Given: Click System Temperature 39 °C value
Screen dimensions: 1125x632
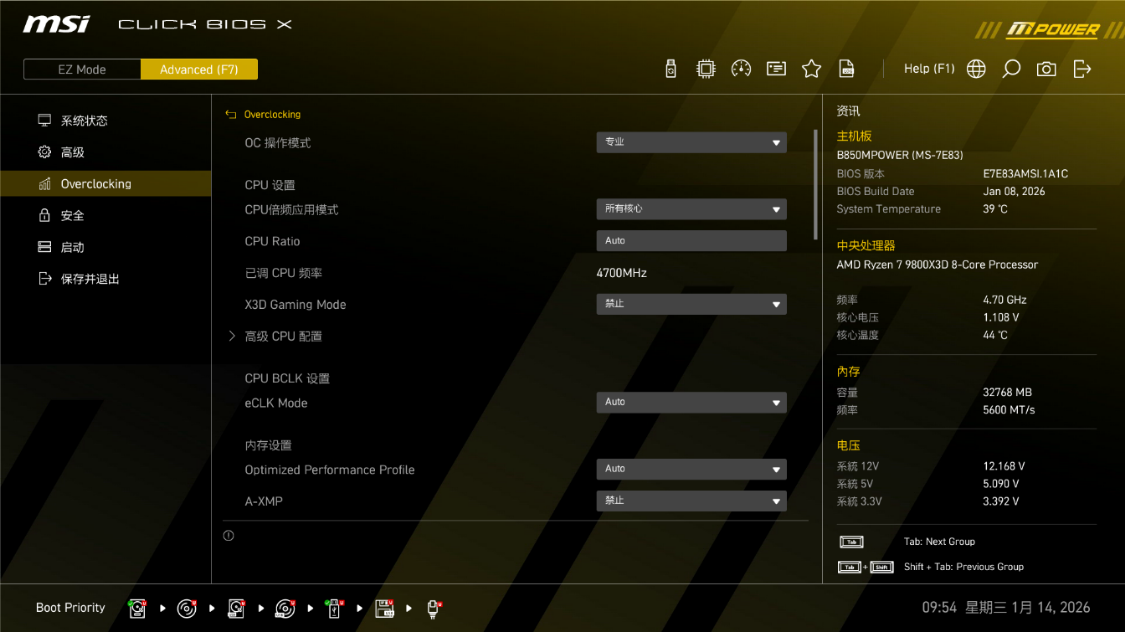Looking at the screenshot, I should point(995,209).
